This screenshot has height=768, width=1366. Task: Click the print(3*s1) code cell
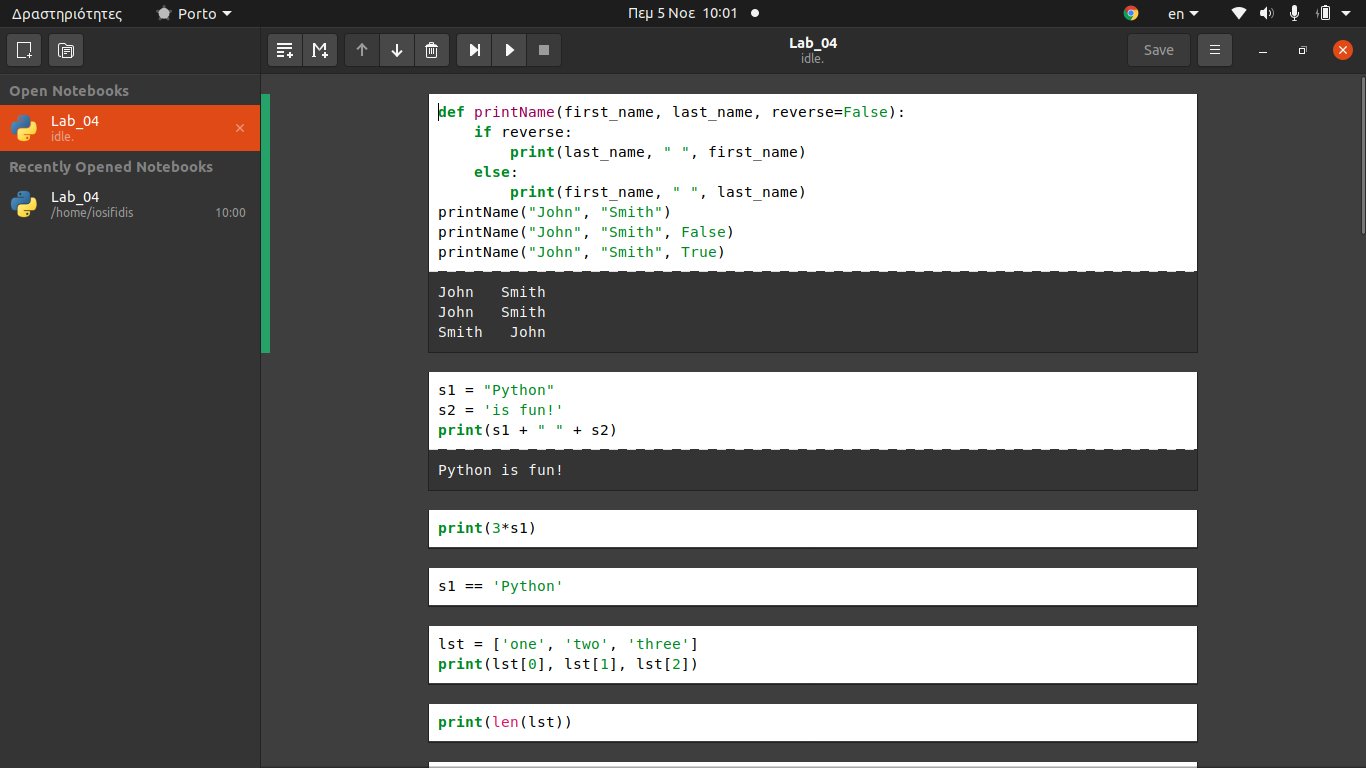pyautogui.click(x=812, y=528)
